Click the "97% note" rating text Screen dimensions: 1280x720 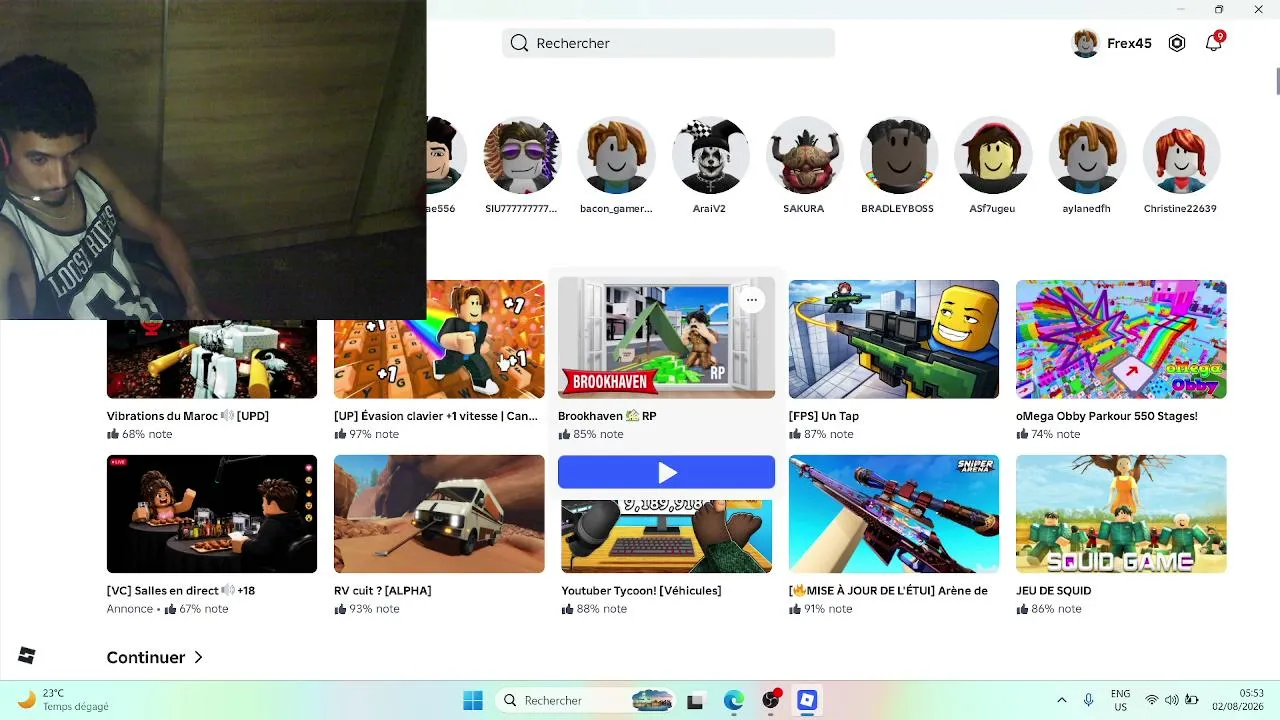click(x=374, y=434)
